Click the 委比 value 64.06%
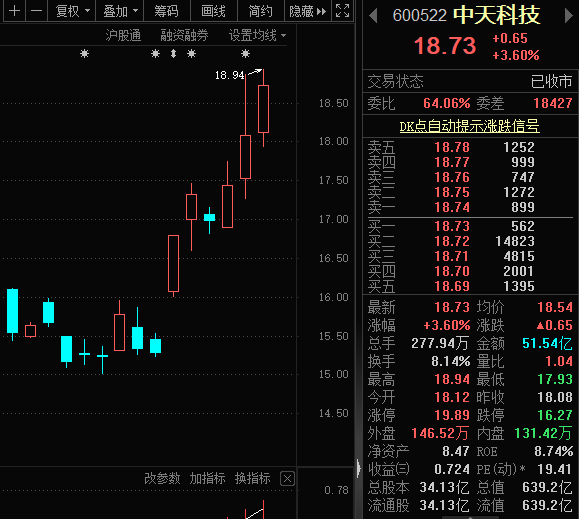The width and height of the screenshot is (579, 519). tap(446, 103)
